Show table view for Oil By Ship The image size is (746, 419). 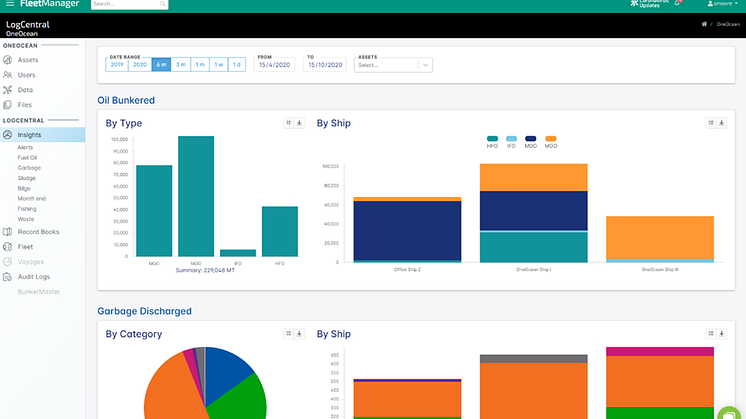click(711, 123)
